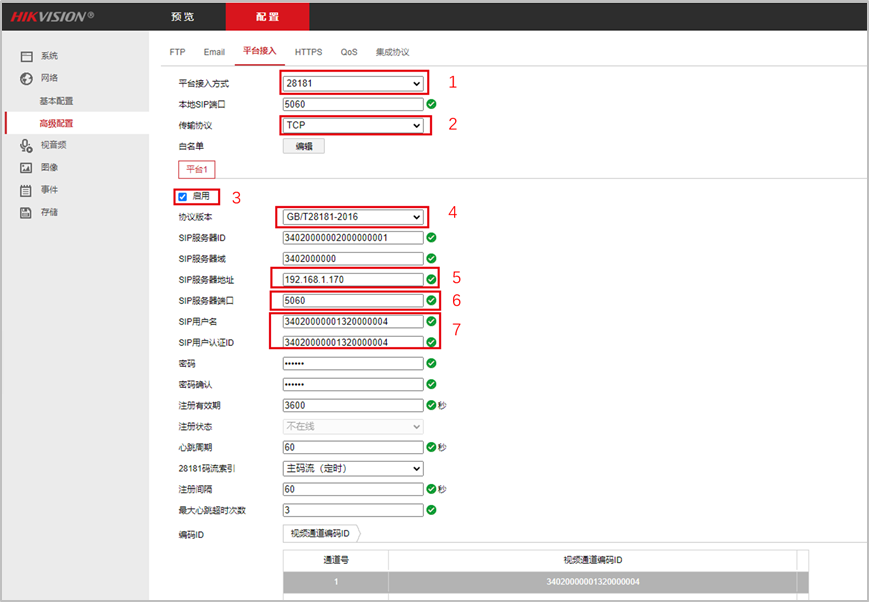Image resolution: width=869 pixels, height=602 pixels.
Task: Open the QoS tab
Action: click(x=349, y=52)
